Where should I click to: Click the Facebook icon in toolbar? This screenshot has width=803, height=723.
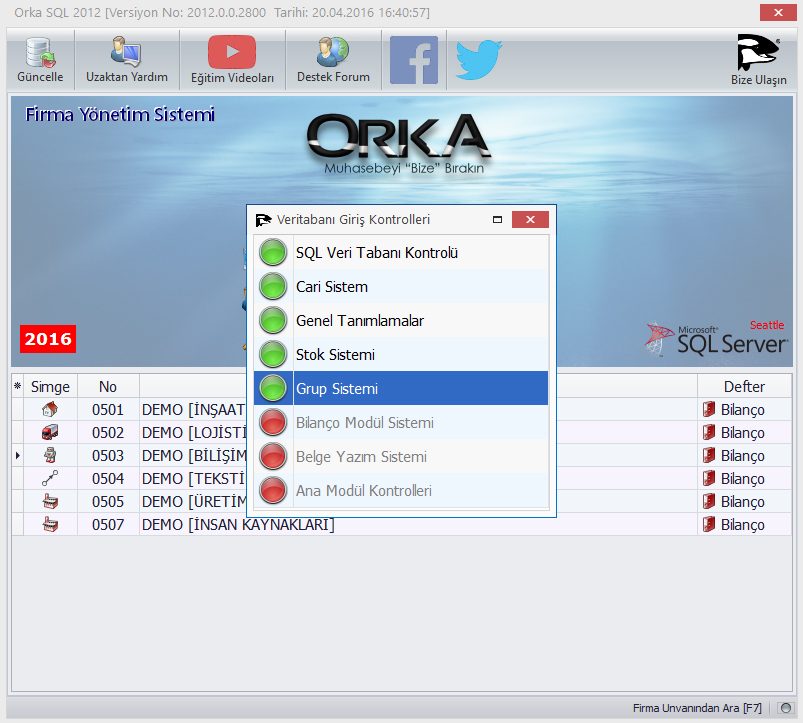(414, 59)
